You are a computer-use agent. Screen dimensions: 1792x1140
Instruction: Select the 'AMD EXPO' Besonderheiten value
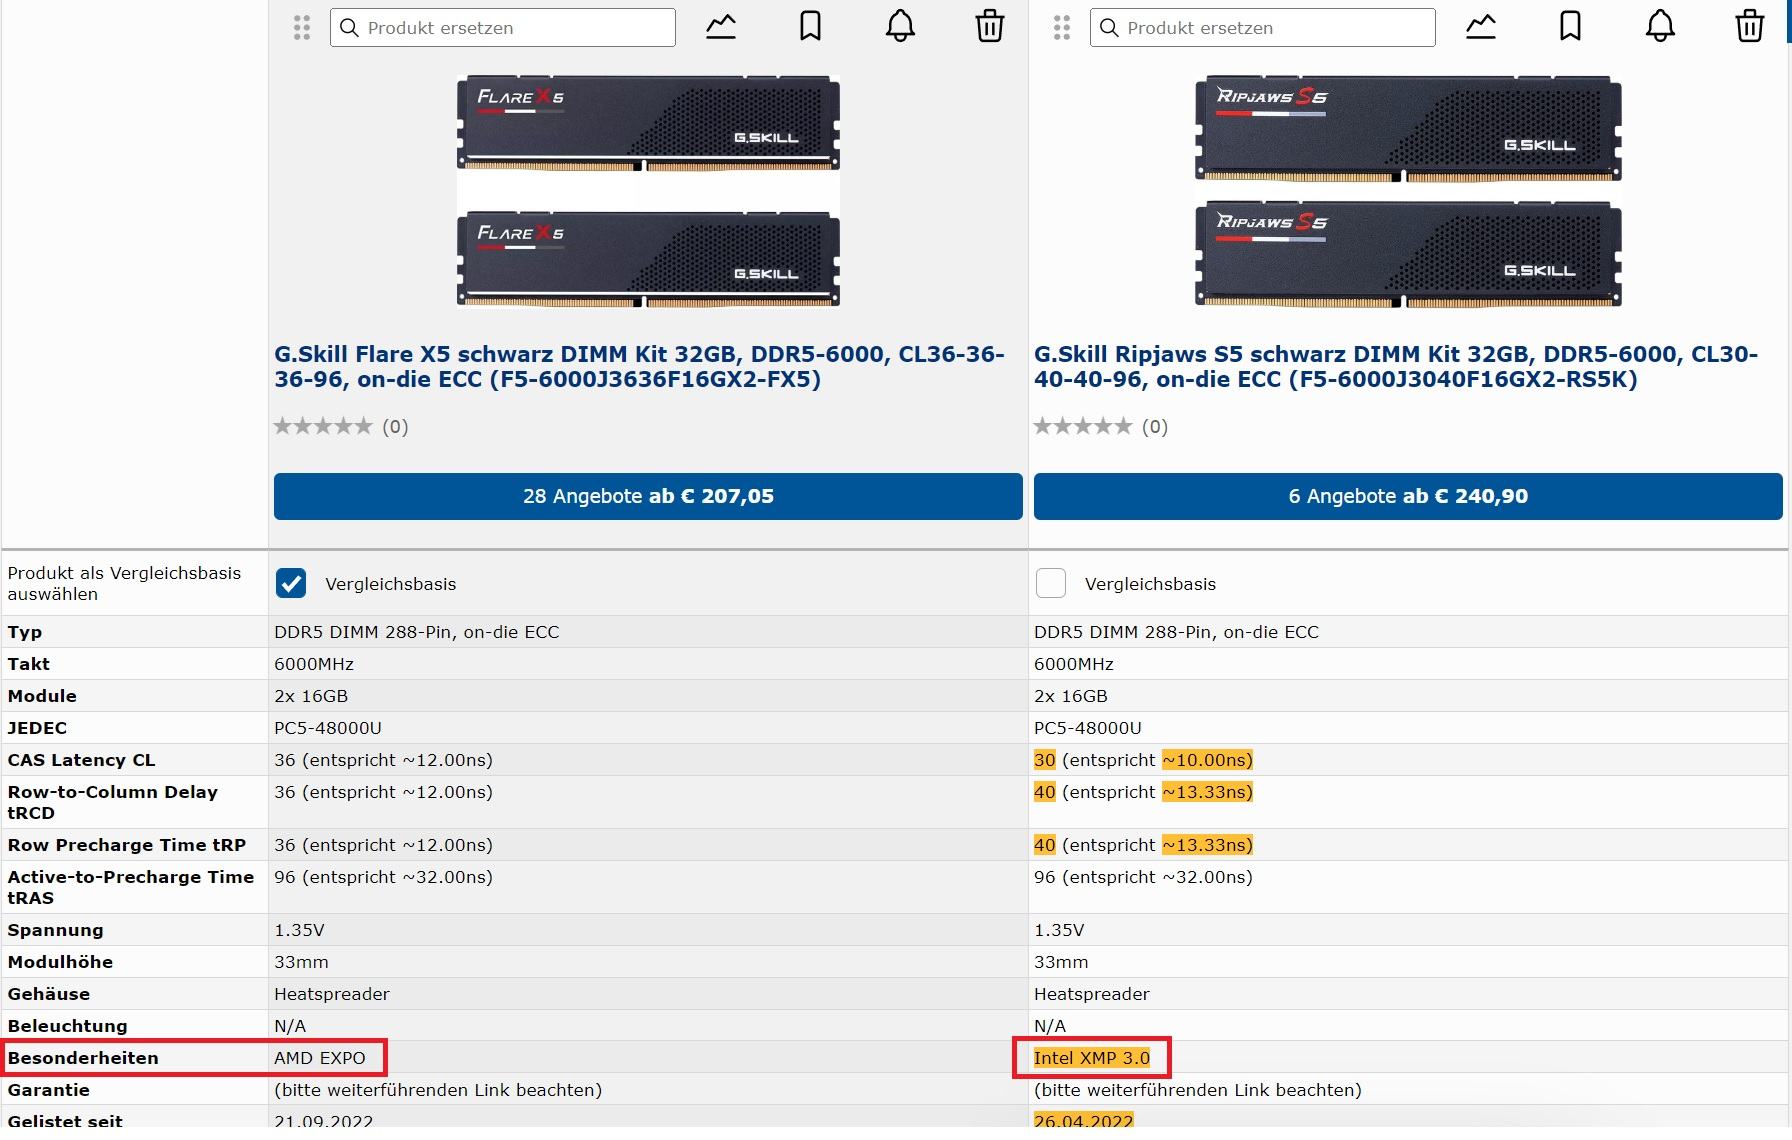pos(320,1058)
